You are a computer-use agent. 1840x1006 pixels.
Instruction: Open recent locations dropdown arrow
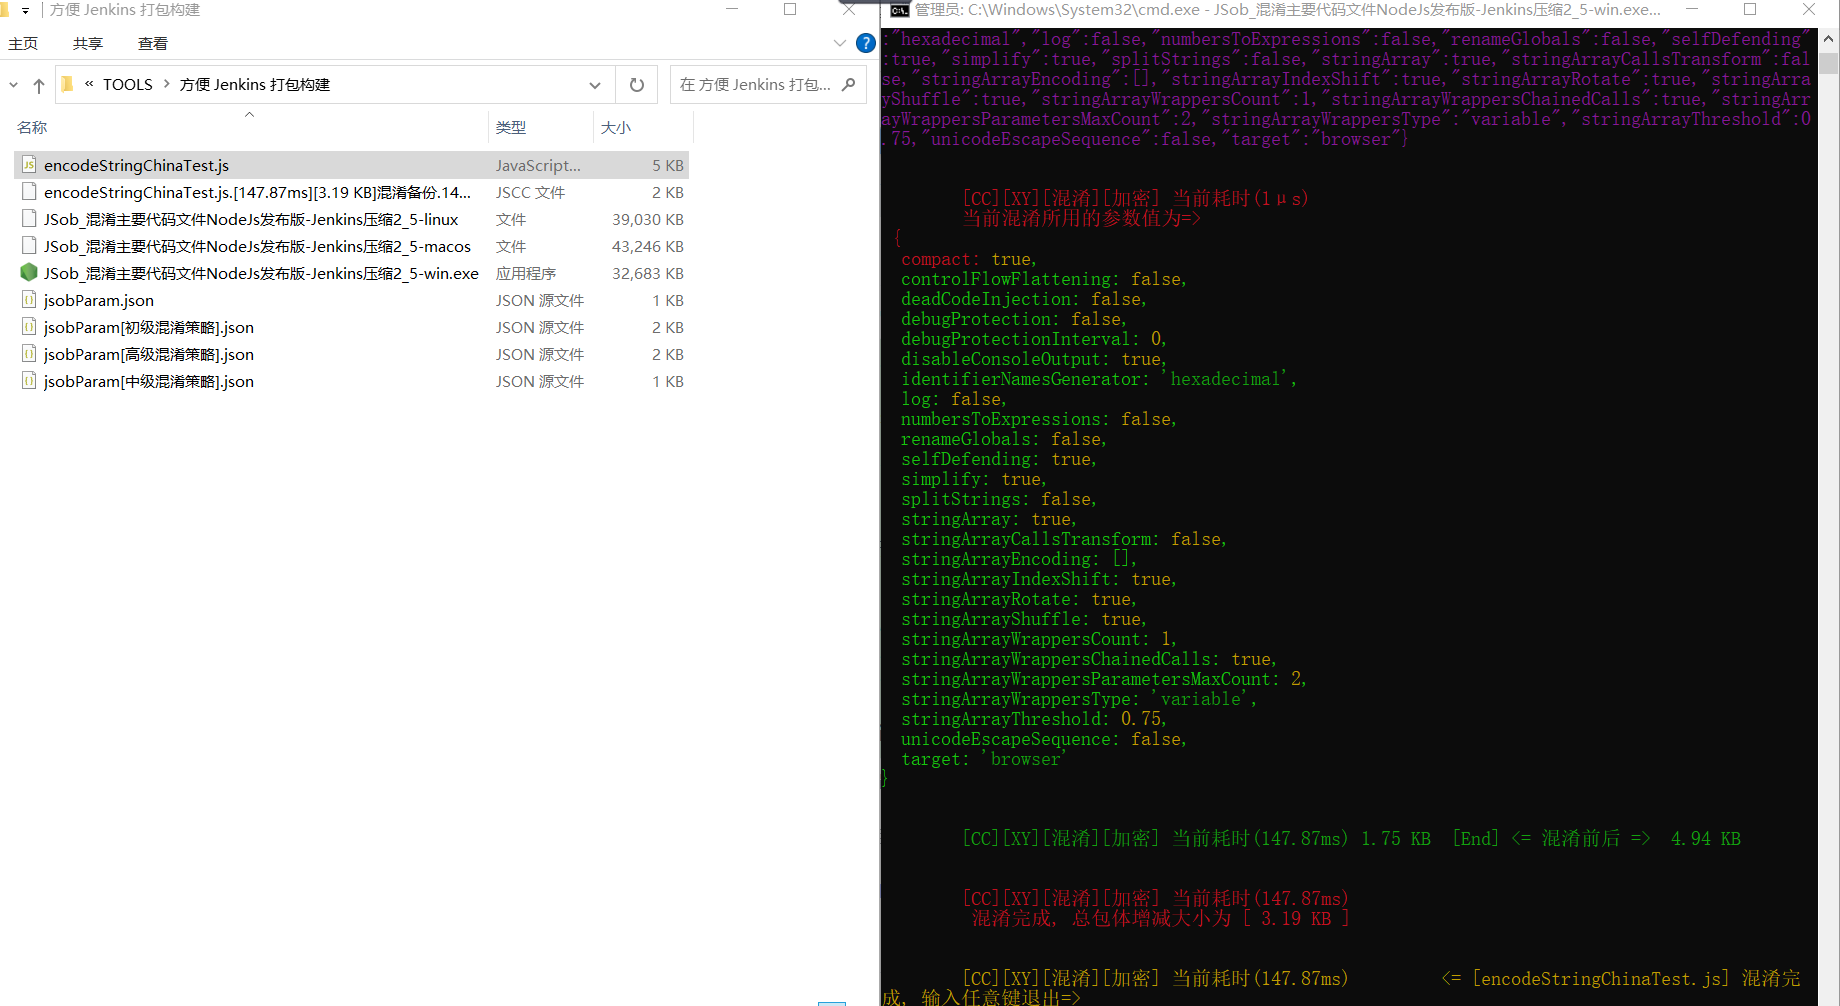(x=14, y=85)
